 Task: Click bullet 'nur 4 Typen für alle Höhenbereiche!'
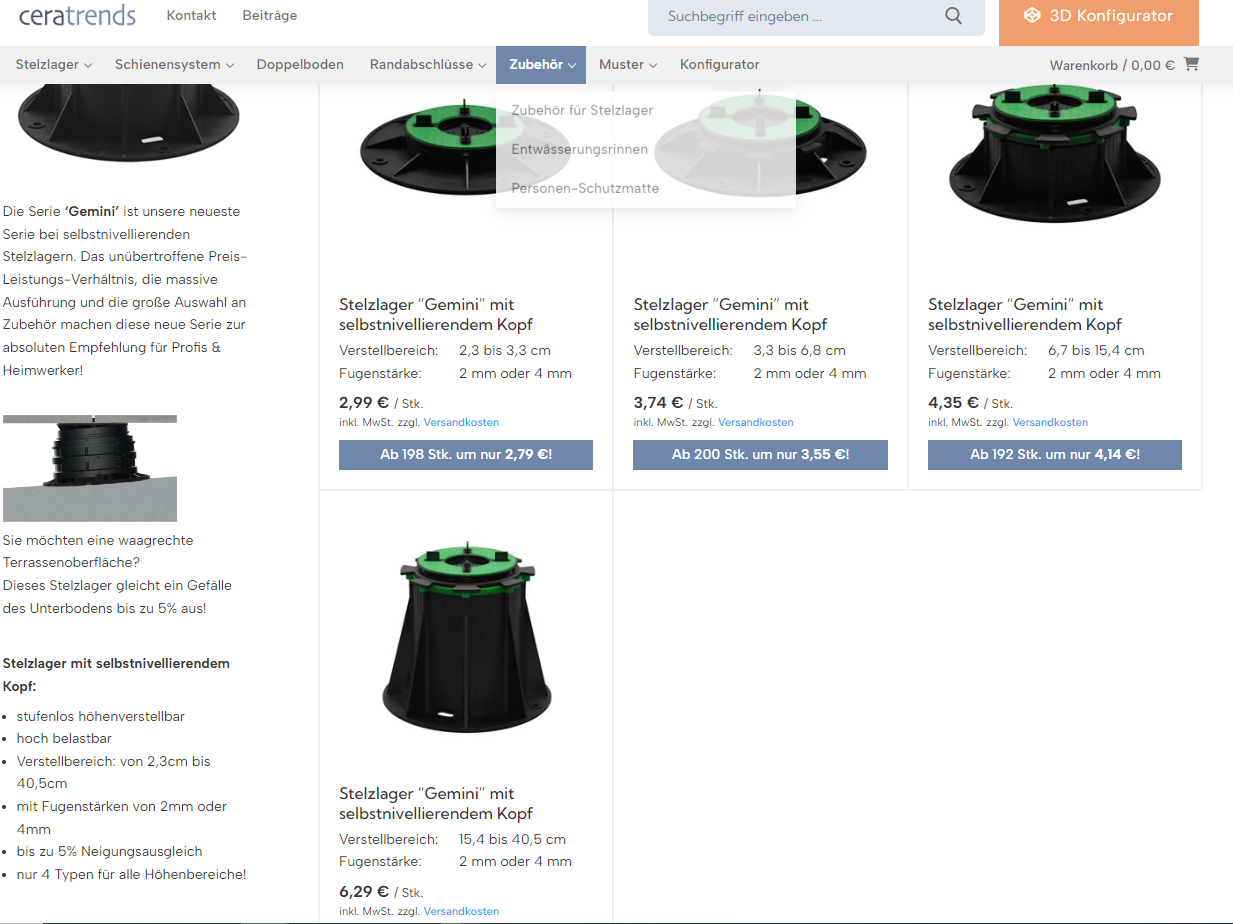(x=131, y=874)
